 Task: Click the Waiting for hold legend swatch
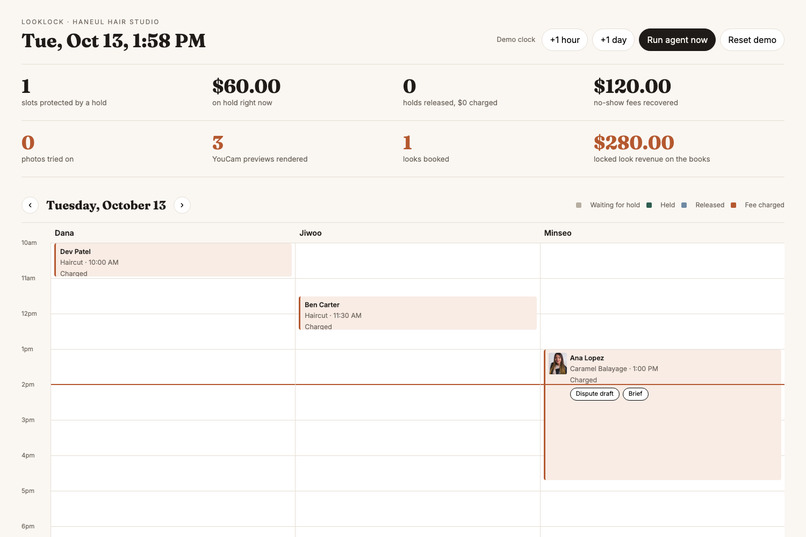click(579, 205)
